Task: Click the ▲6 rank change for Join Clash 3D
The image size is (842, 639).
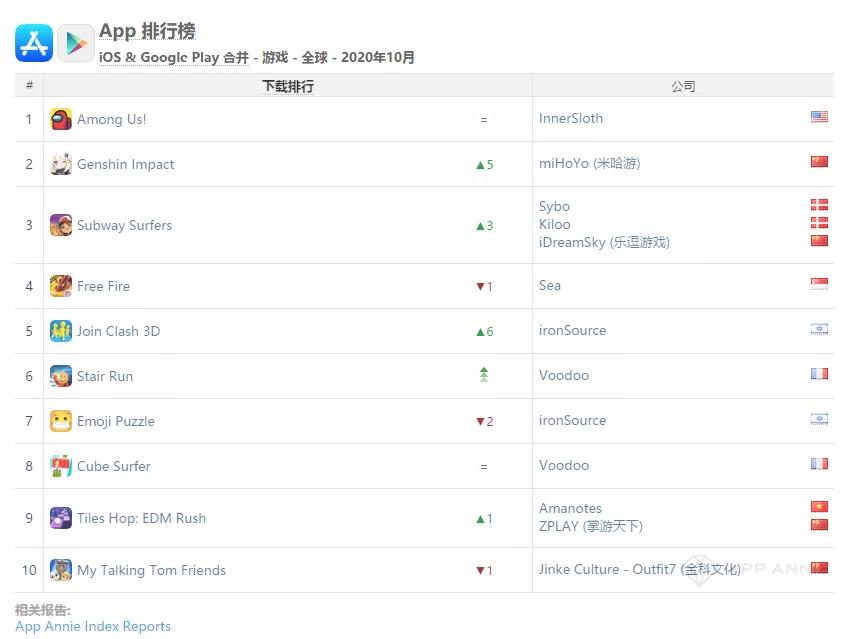Action: (484, 331)
